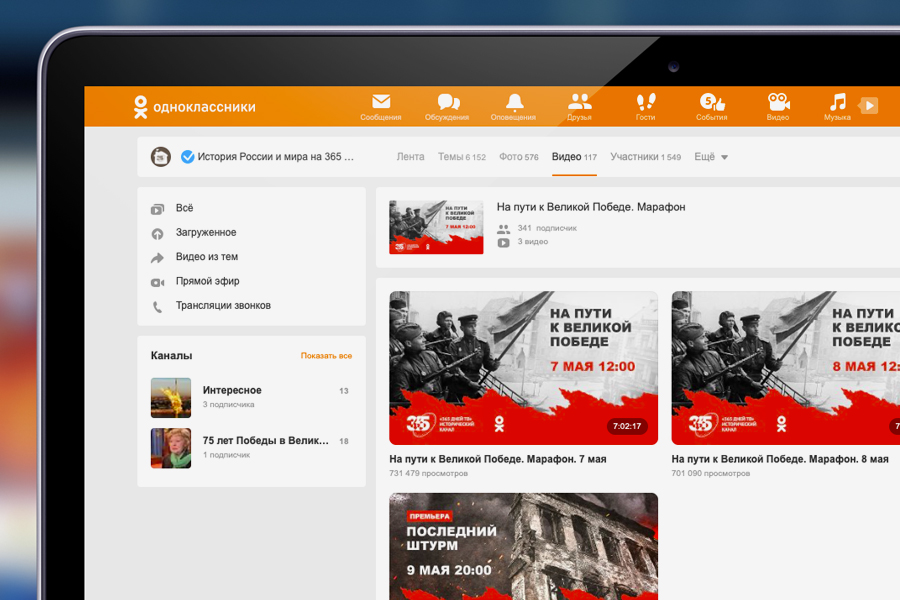Open Друзья people icon
Screen dimensions: 900x600
[579, 102]
